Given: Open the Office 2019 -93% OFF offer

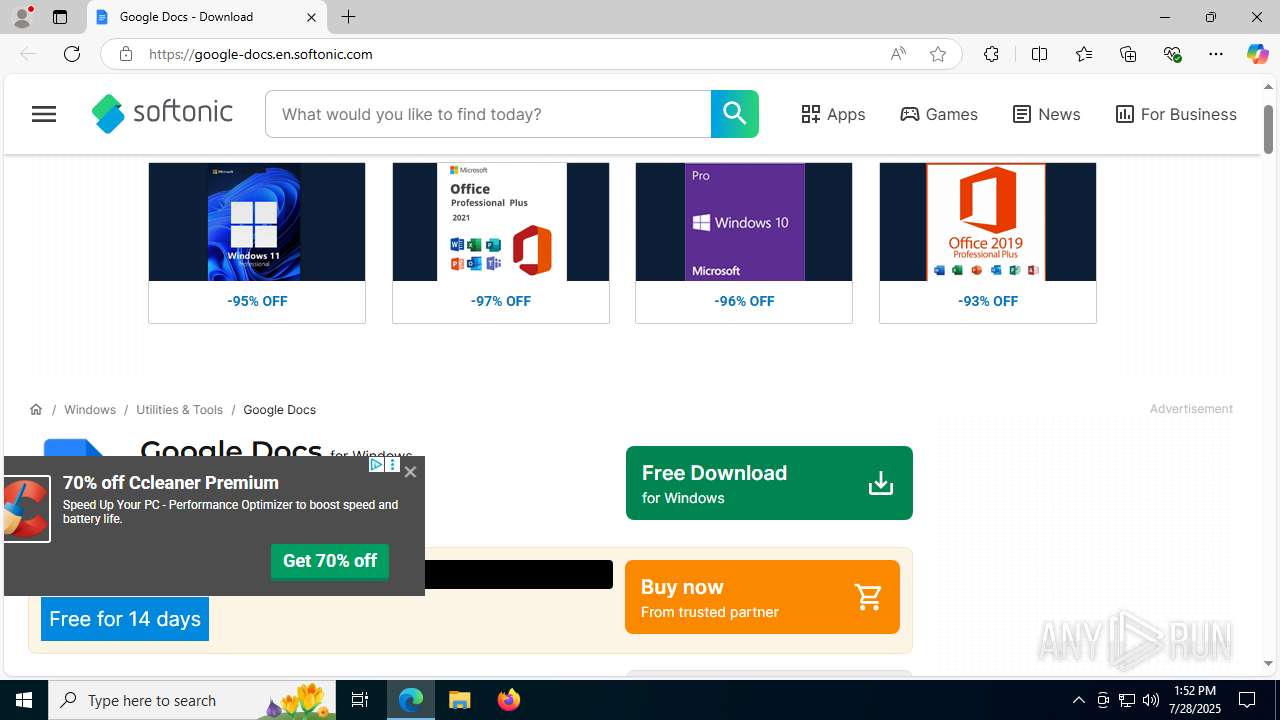Looking at the screenshot, I should [988, 243].
